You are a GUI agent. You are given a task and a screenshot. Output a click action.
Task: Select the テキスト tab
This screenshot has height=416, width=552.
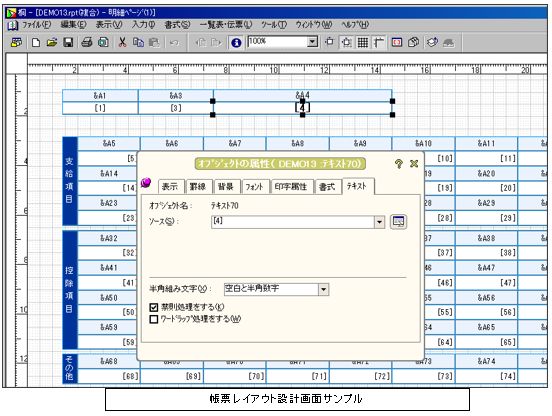pyautogui.click(x=357, y=186)
